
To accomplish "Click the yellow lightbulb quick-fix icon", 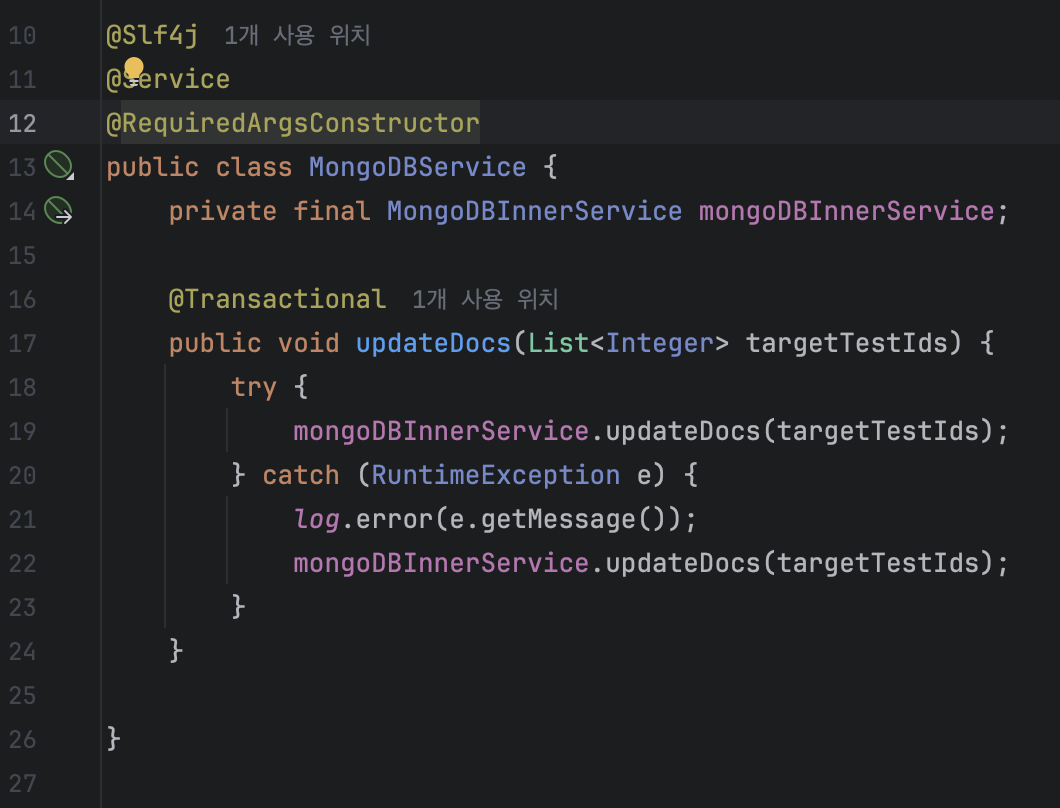I will pos(133,70).
